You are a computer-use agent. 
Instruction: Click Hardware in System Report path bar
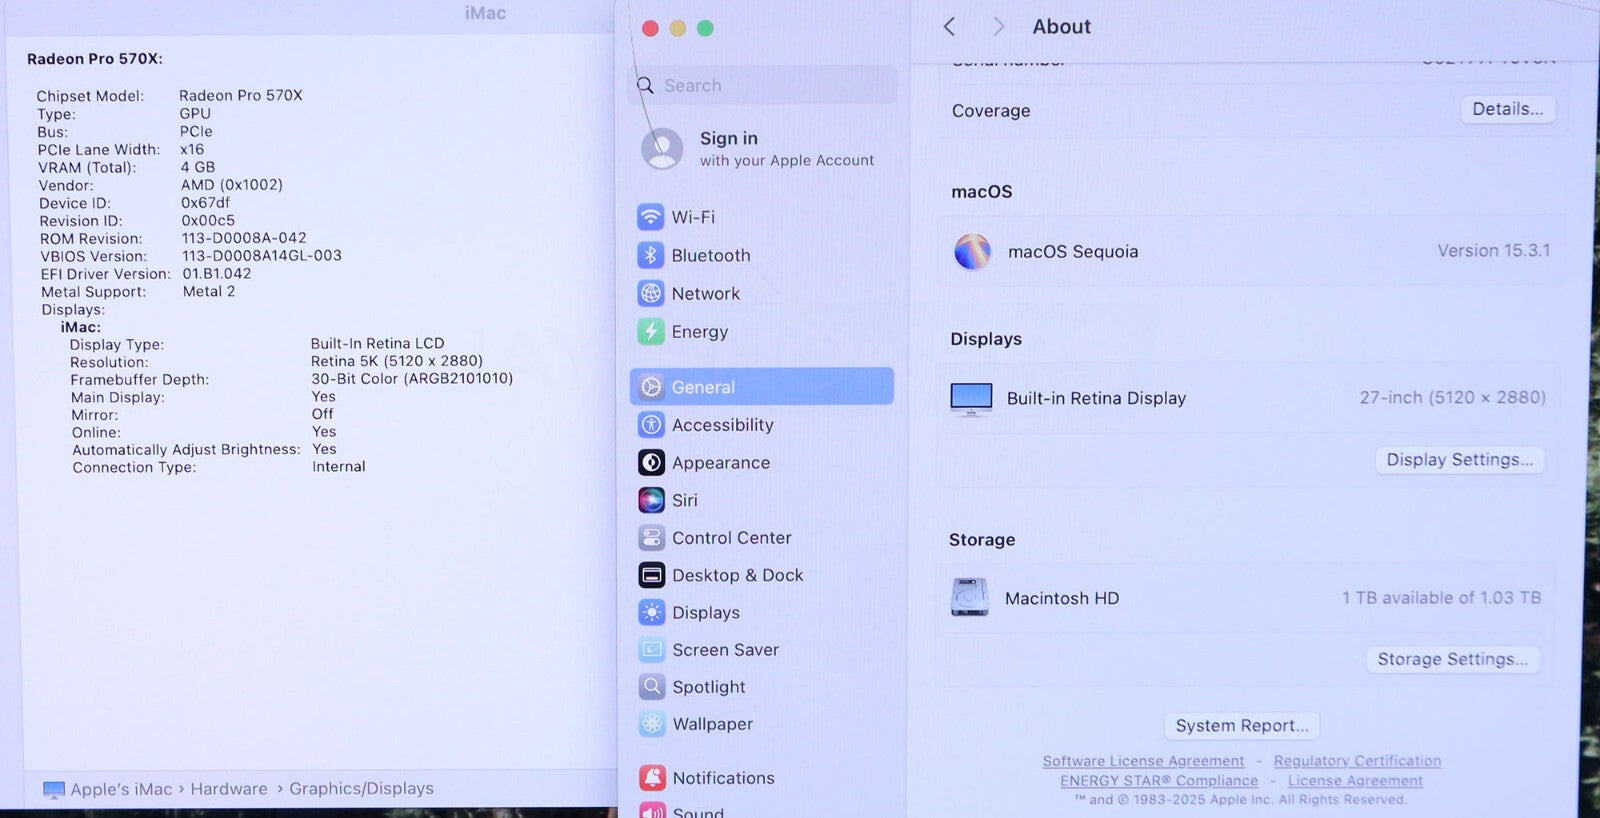point(229,789)
